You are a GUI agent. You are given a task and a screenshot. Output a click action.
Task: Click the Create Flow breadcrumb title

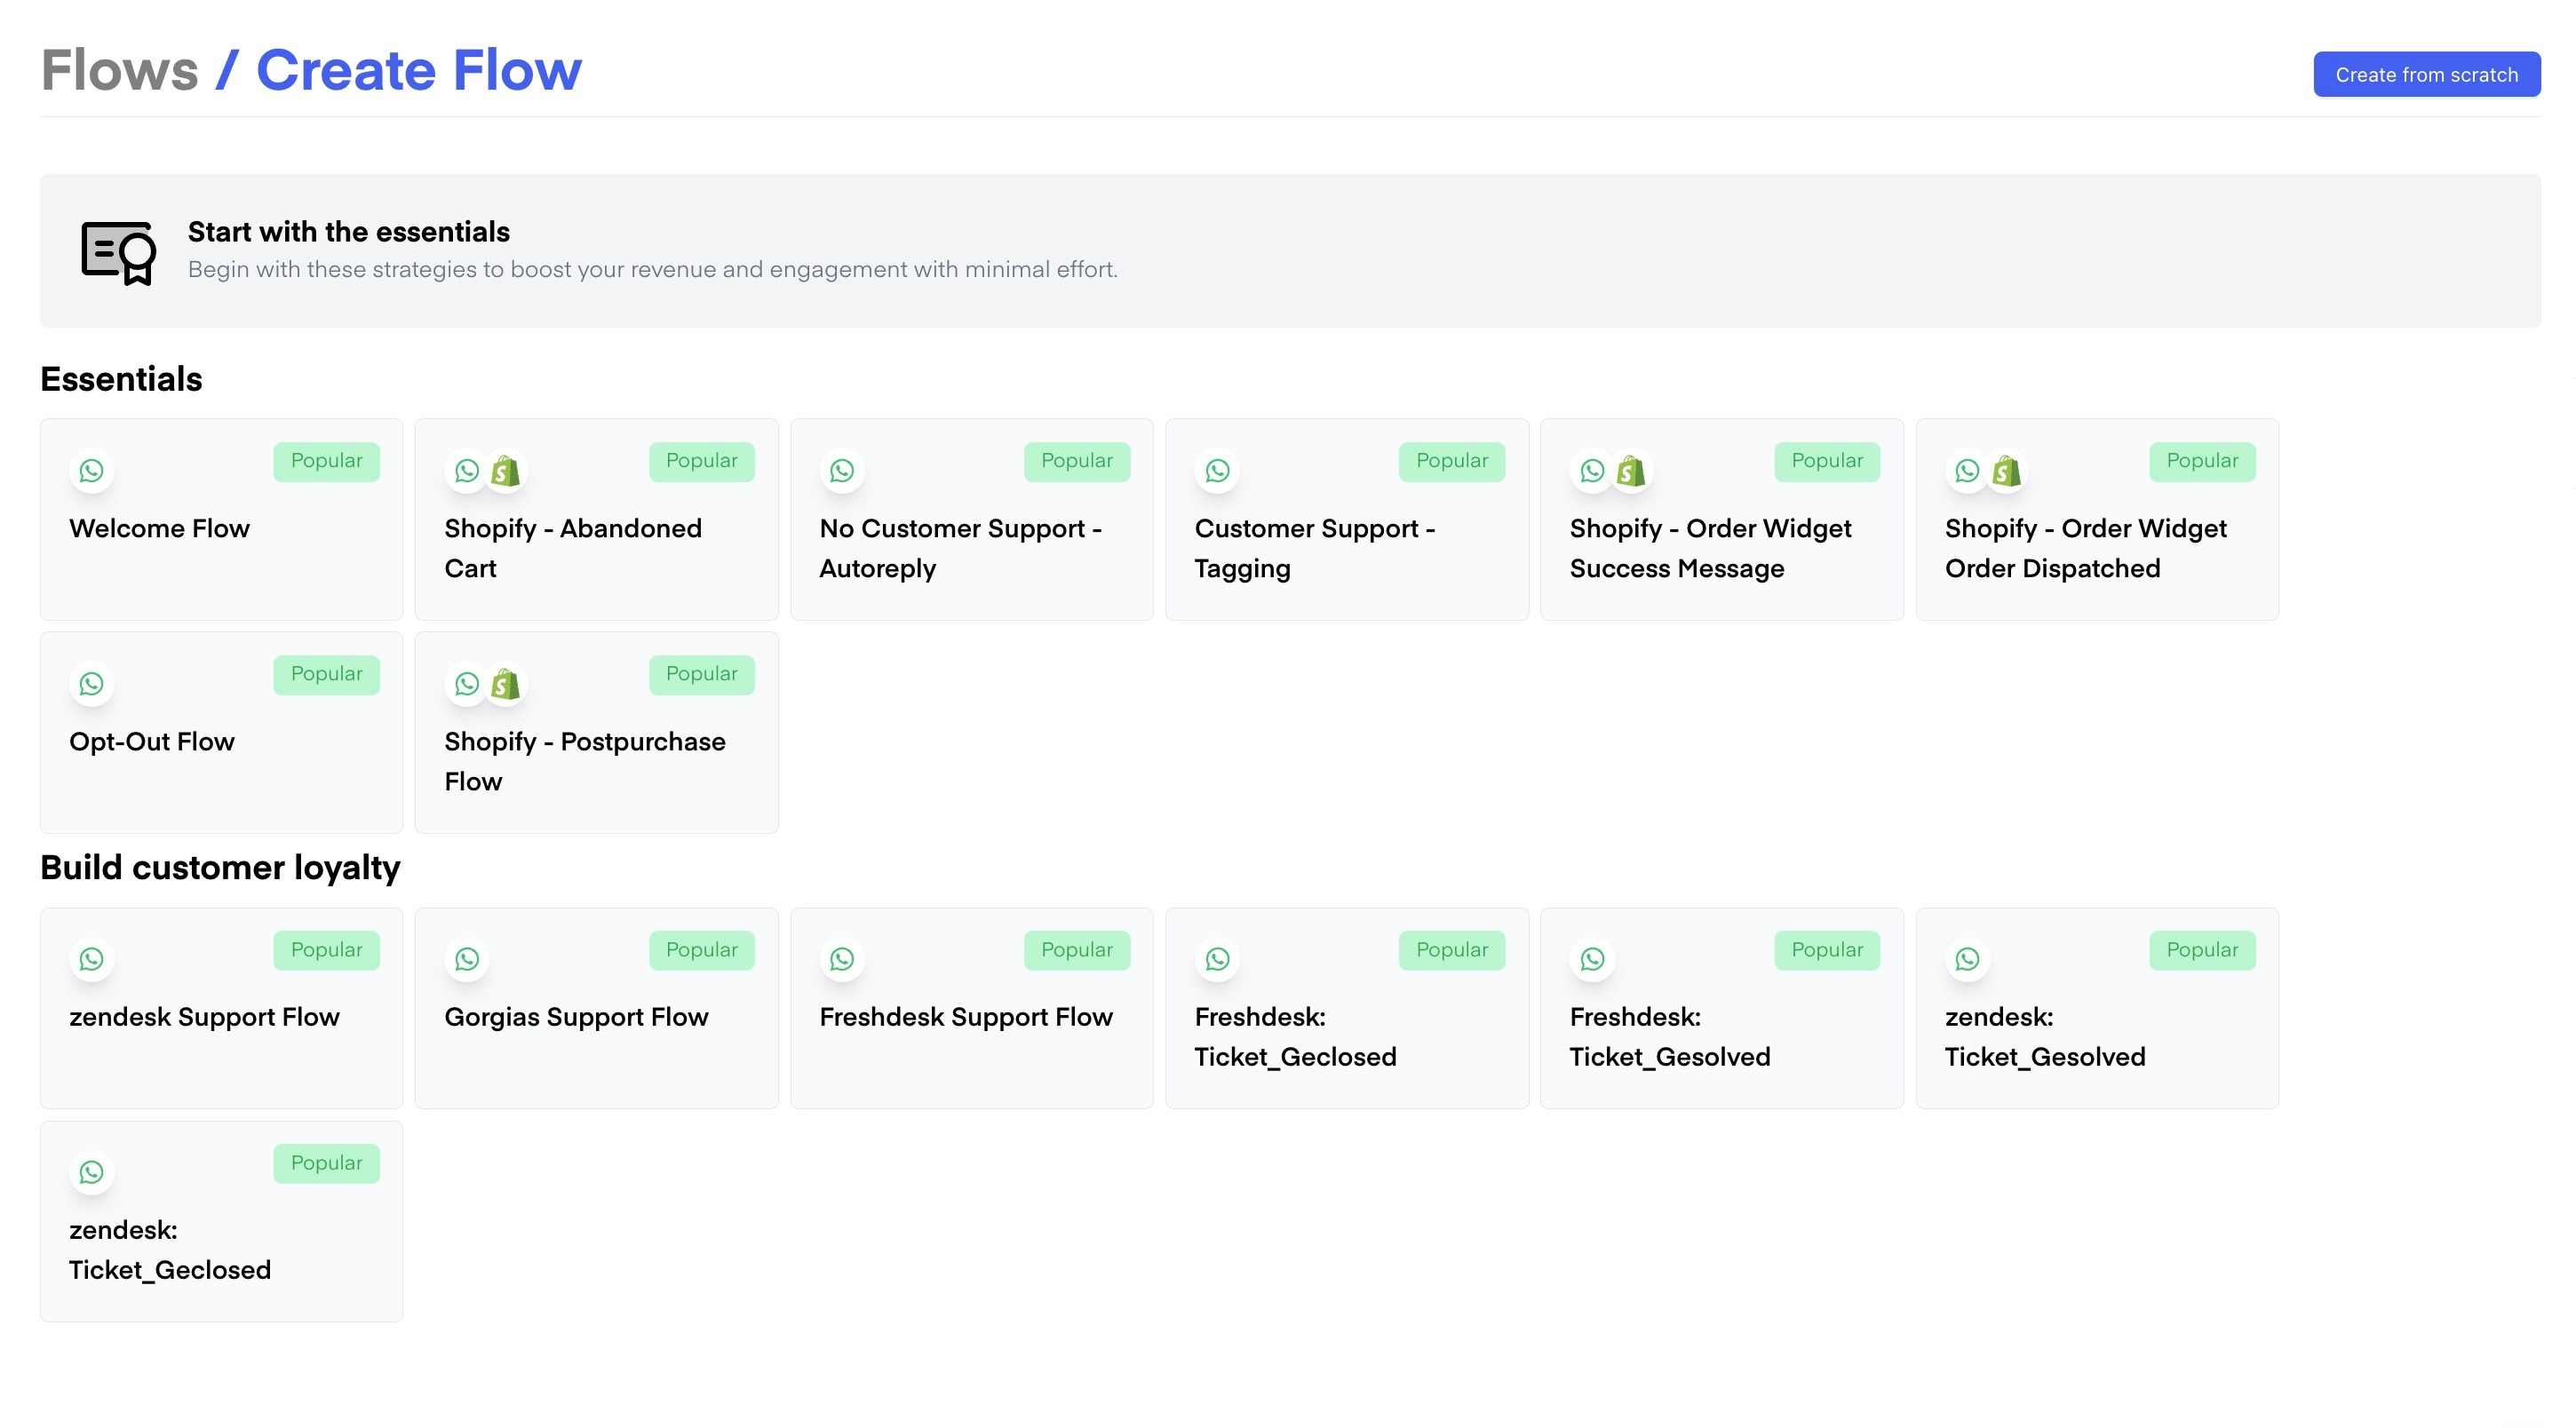[x=418, y=71]
